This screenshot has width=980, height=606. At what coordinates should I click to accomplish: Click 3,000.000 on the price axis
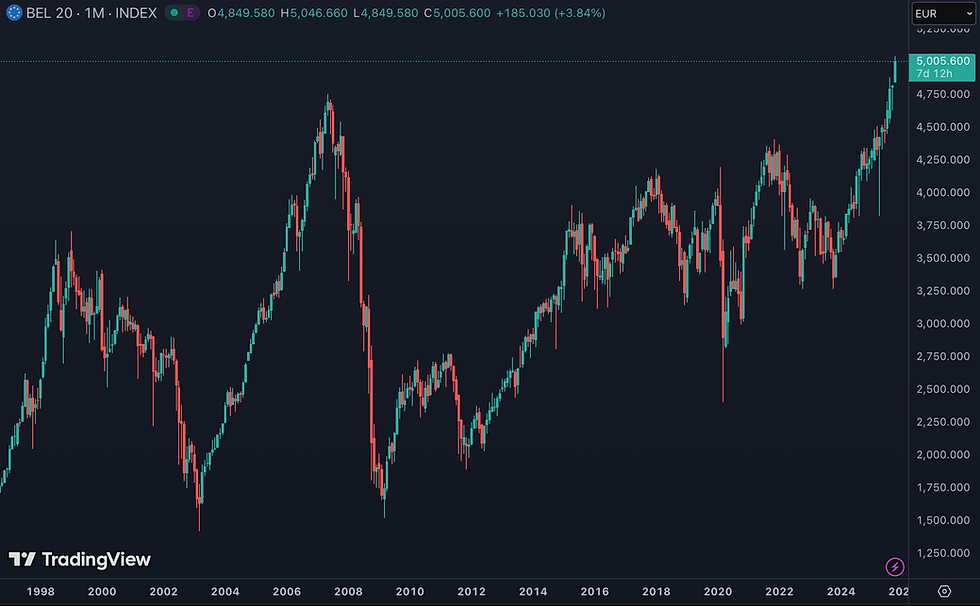coord(942,324)
